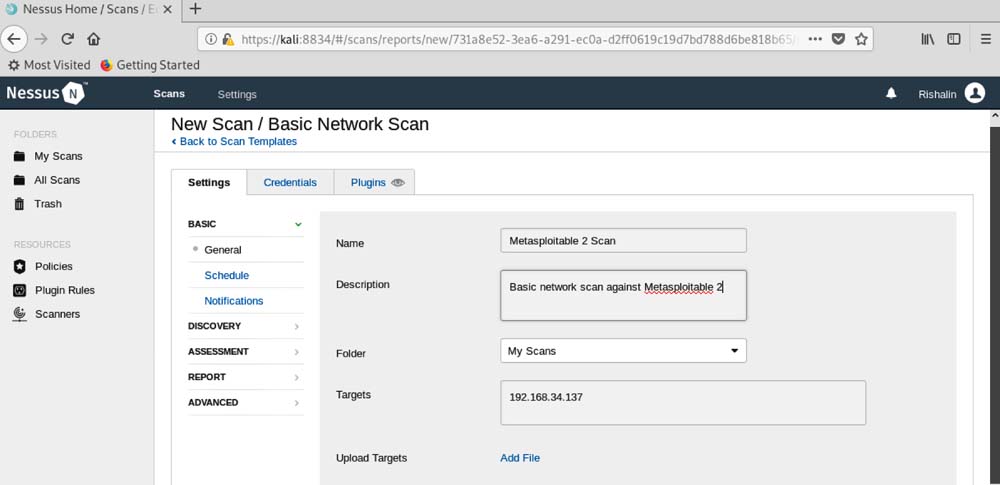Open the Scanners resource
1000x485 pixels.
(x=56, y=314)
